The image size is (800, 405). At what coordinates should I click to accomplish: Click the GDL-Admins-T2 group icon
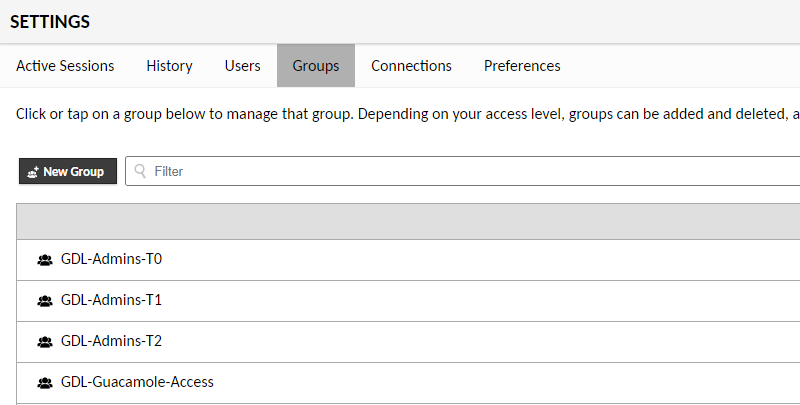tap(44, 342)
